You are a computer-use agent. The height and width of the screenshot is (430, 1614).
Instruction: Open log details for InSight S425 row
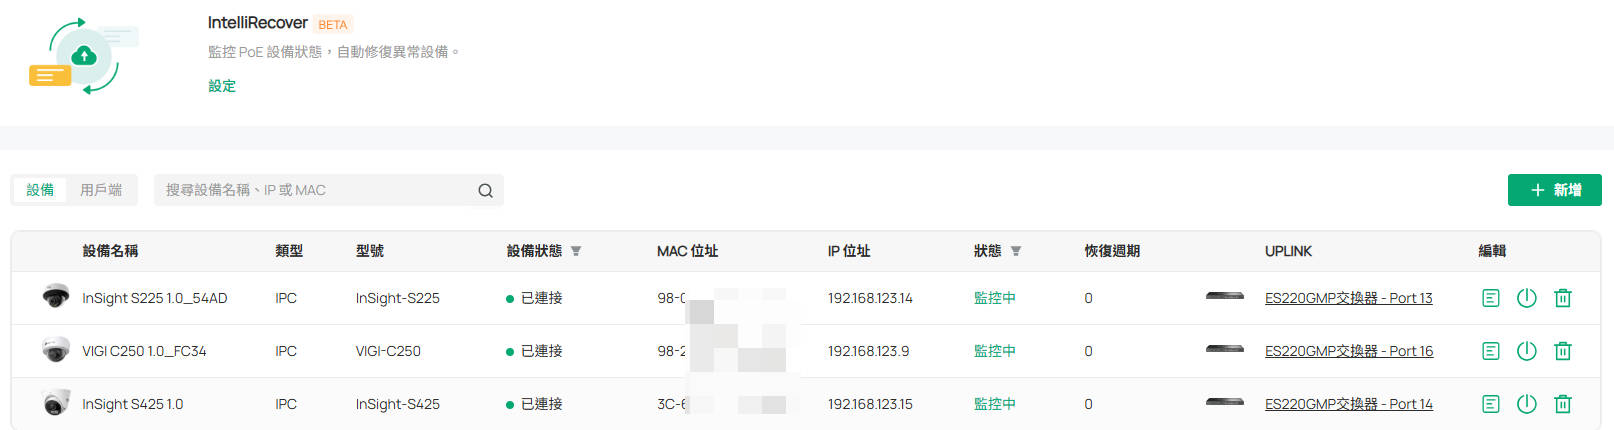(x=1490, y=404)
